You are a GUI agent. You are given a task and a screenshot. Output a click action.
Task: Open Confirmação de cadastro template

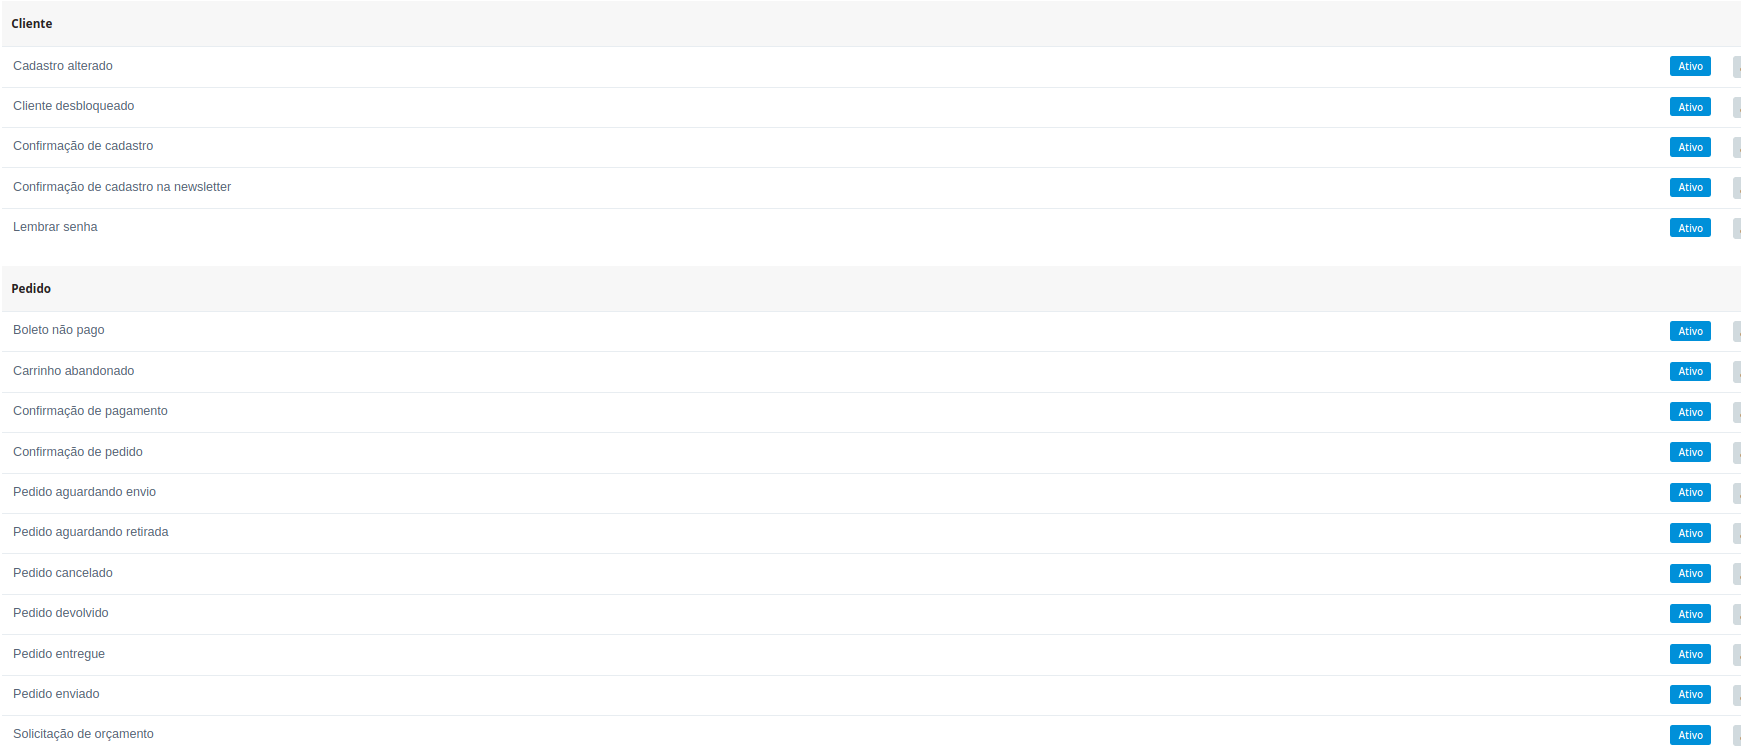point(83,146)
